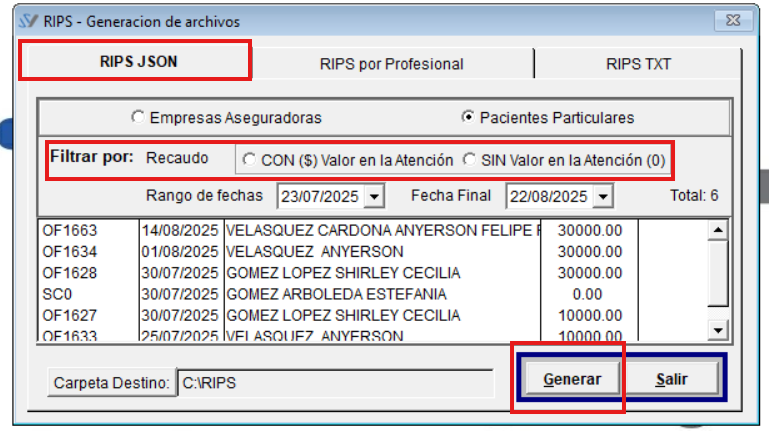Viewport: 769px width, 431px height.
Task: Choose the Pacientes Particulares radio option
Action: tap(468, 118)
